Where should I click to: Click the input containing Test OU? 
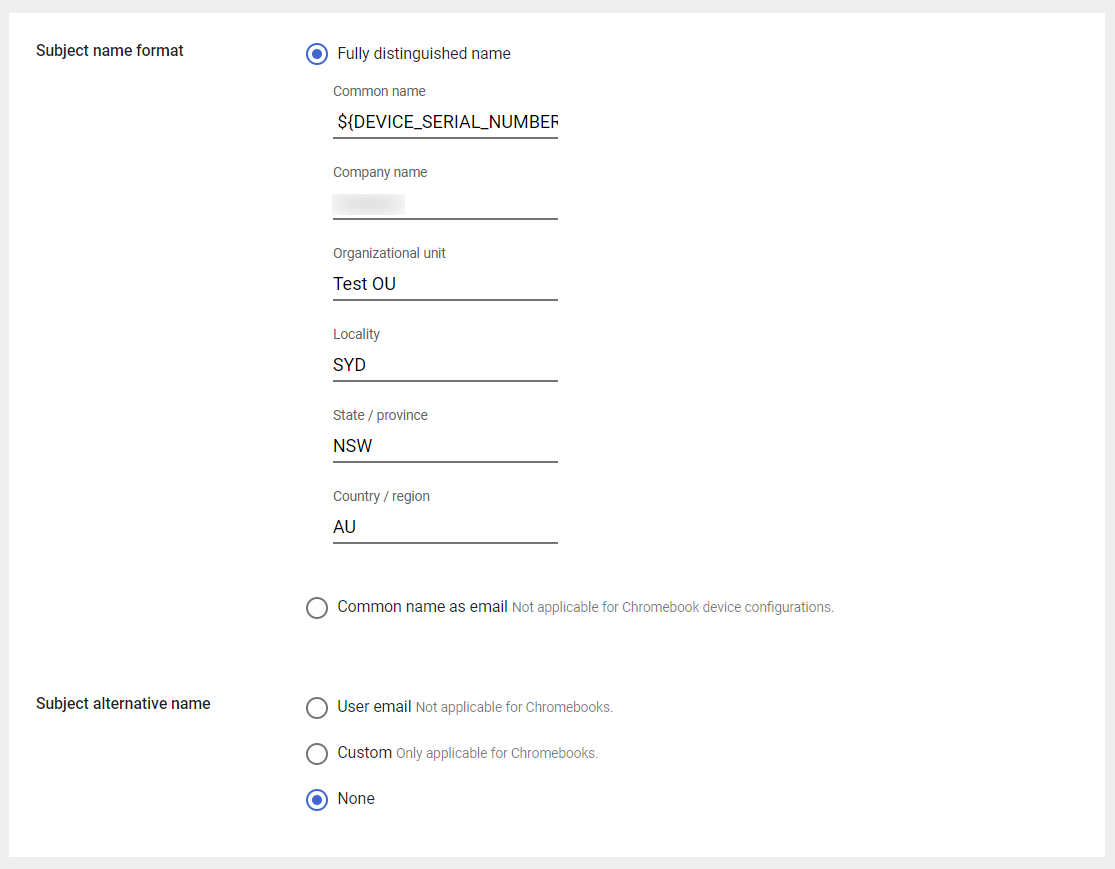[445, 284]
